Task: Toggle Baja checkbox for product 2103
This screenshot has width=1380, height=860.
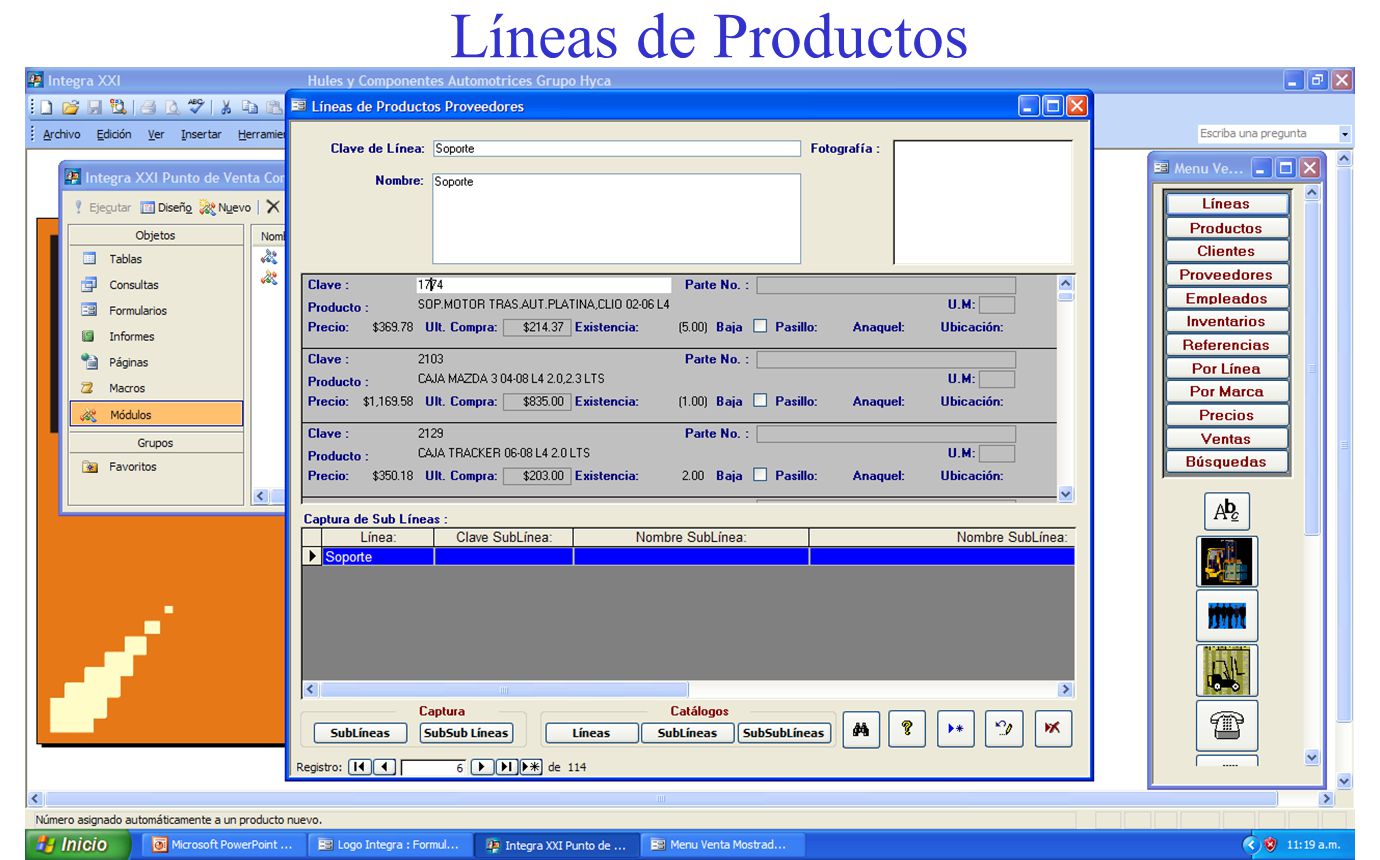Action: (x=759, y=401)
